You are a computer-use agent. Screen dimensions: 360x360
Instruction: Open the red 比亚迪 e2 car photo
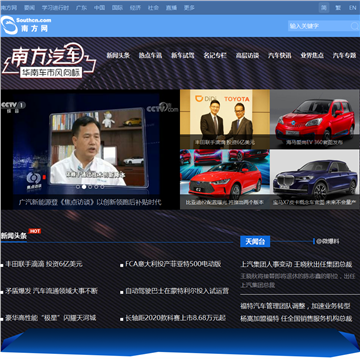(x=225, y=179)
